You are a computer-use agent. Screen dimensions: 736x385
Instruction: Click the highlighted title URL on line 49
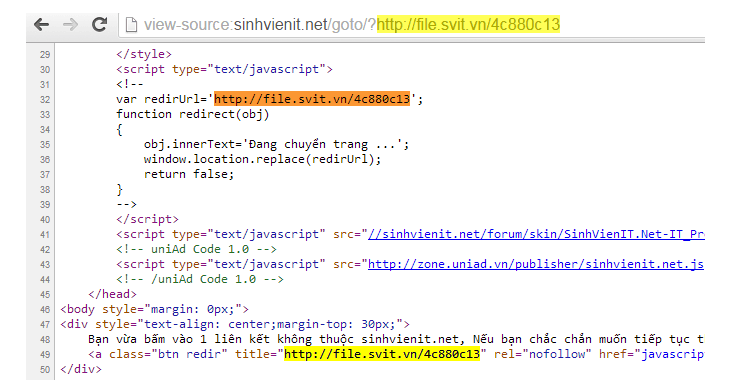[382, 354]
